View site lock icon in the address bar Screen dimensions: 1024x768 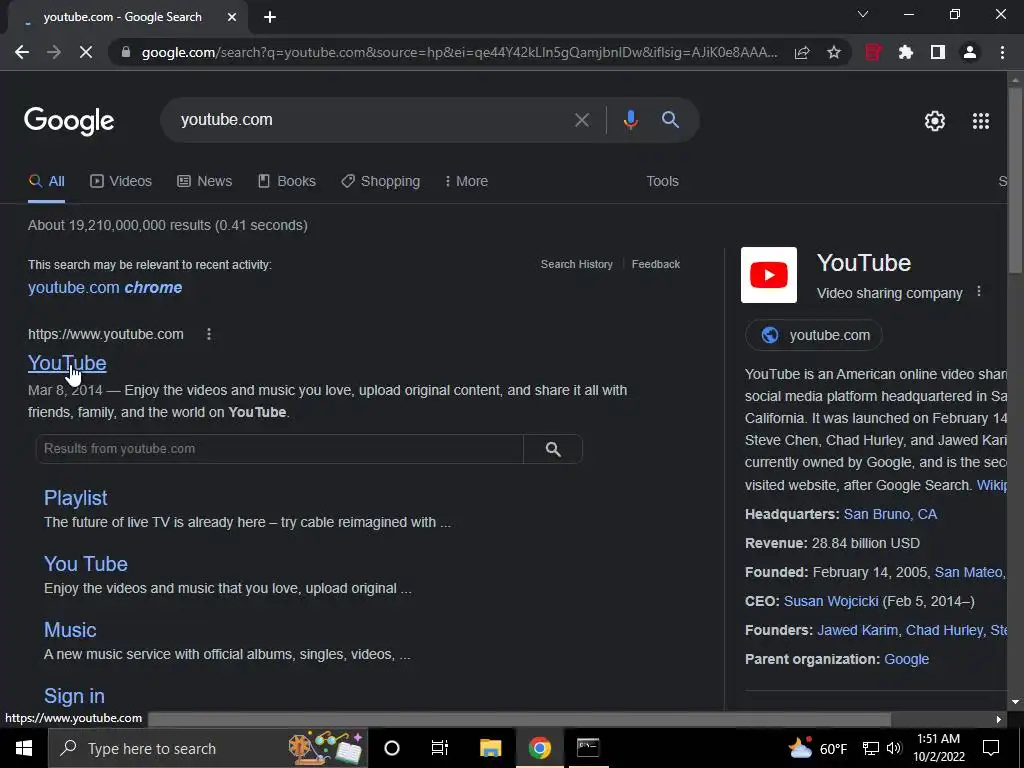tap(126, 52)
